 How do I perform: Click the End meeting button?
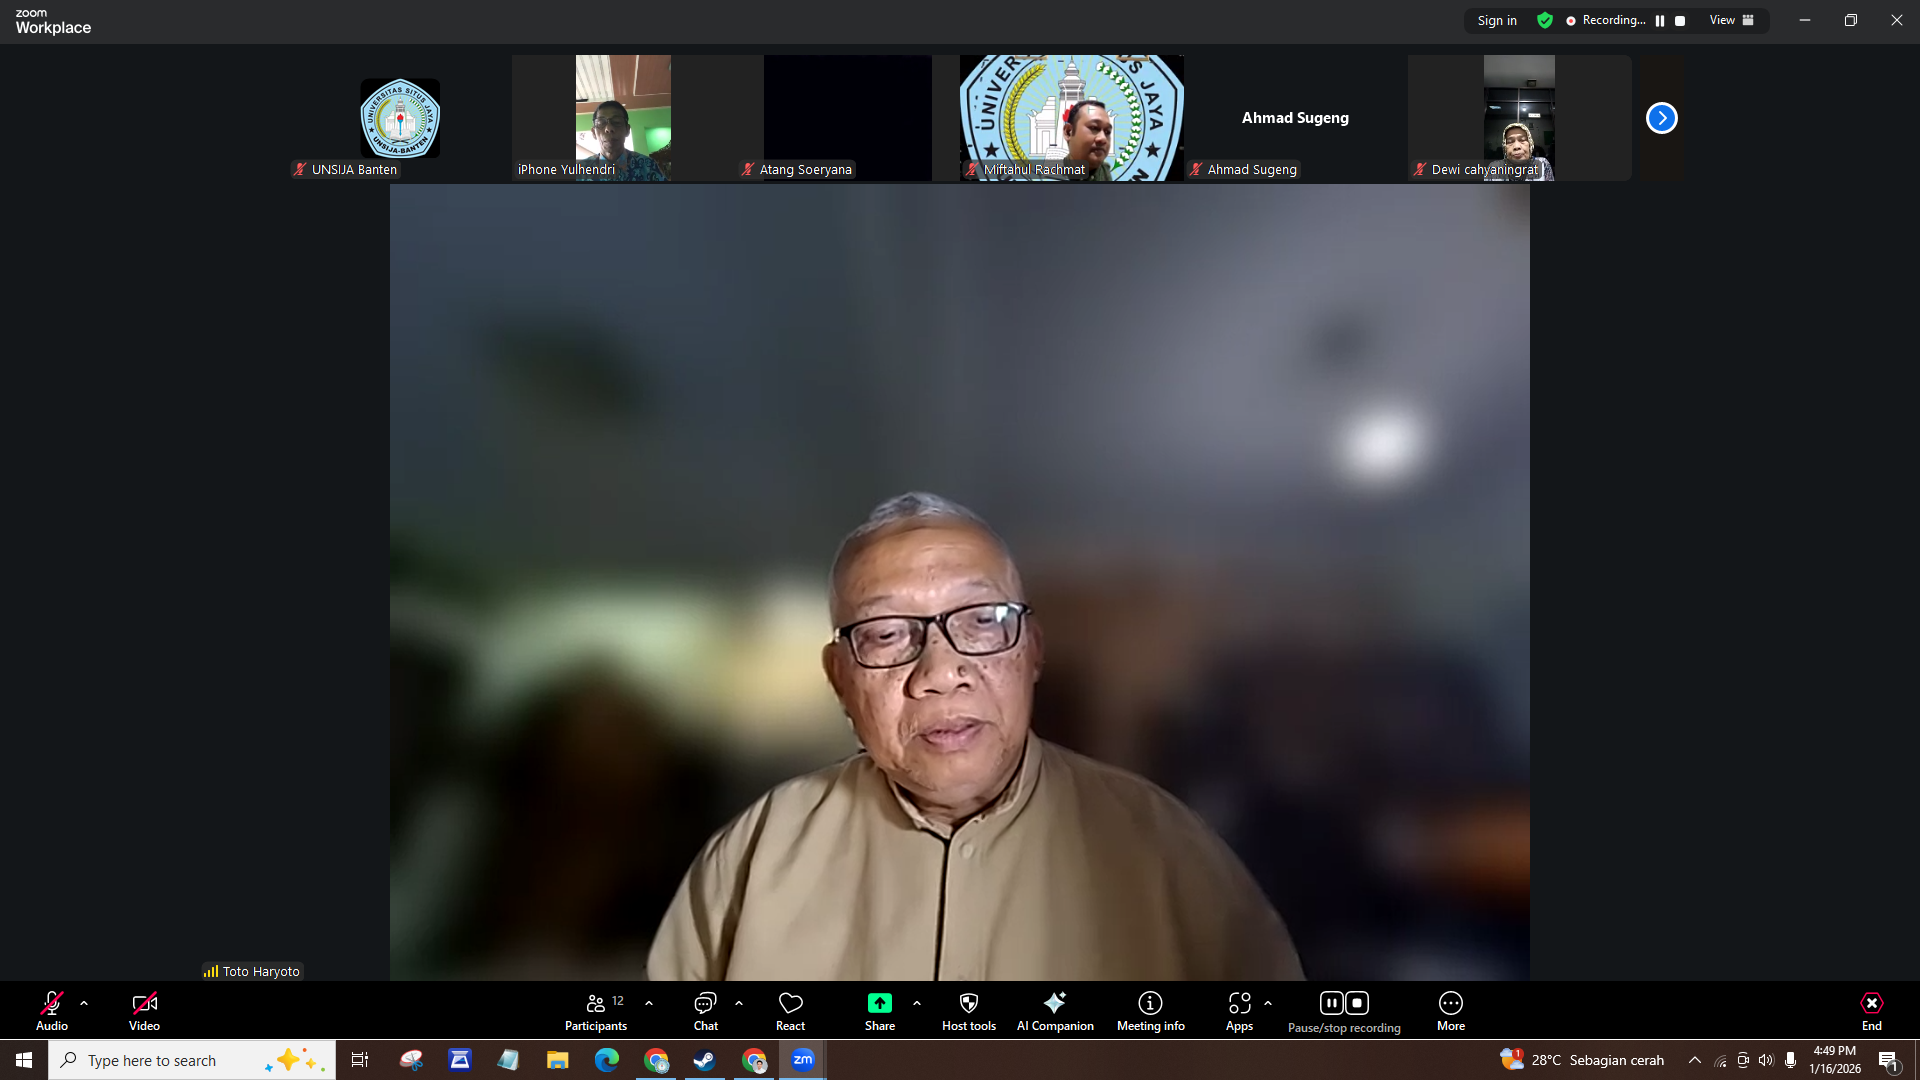coord(1871,1004)
